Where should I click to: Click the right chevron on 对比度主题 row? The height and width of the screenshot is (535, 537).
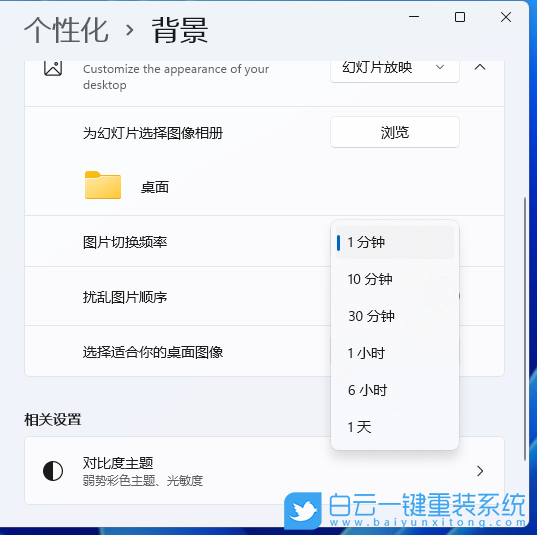tap(480, 471)
